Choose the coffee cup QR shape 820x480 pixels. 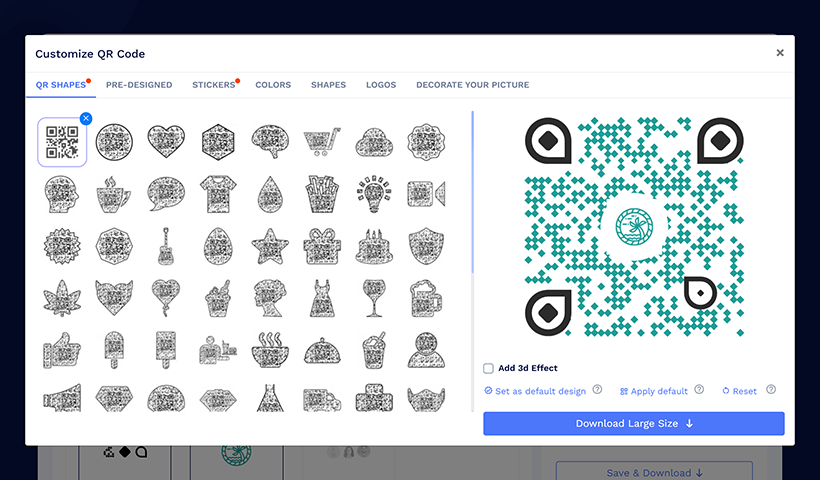coord(113,194)
